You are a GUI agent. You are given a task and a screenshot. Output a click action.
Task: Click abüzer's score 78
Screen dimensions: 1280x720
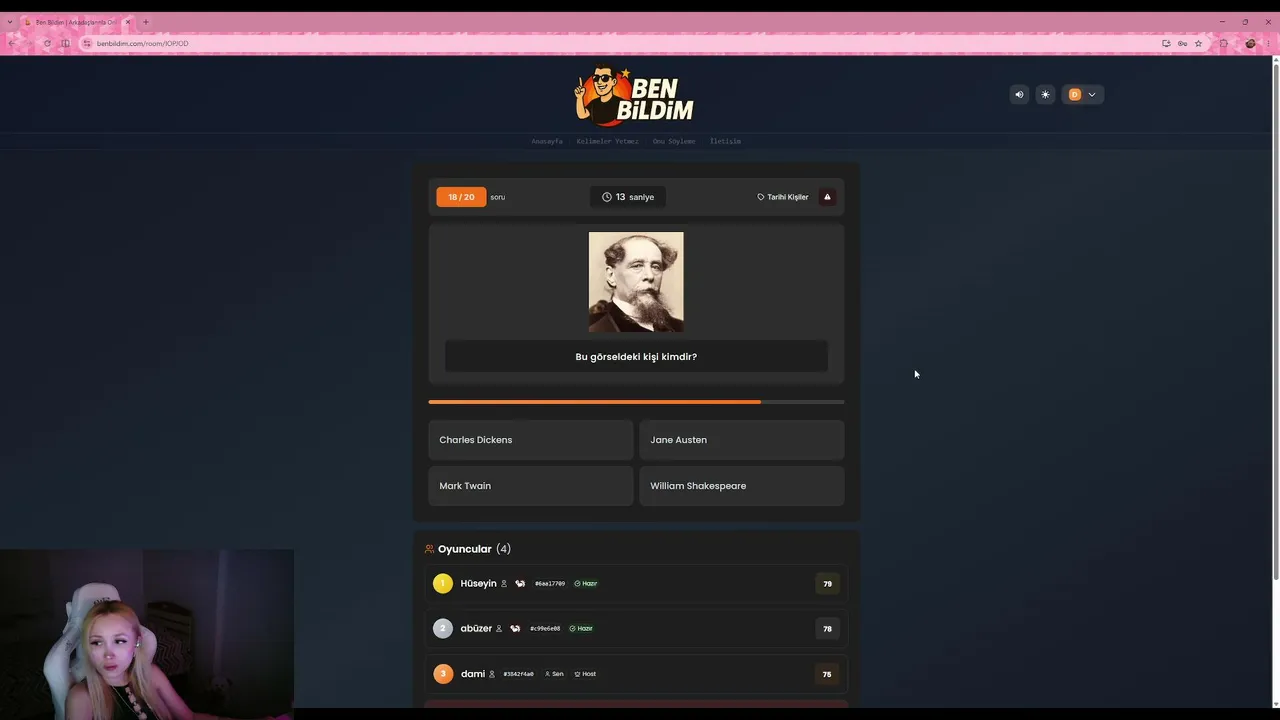point(827,629)
